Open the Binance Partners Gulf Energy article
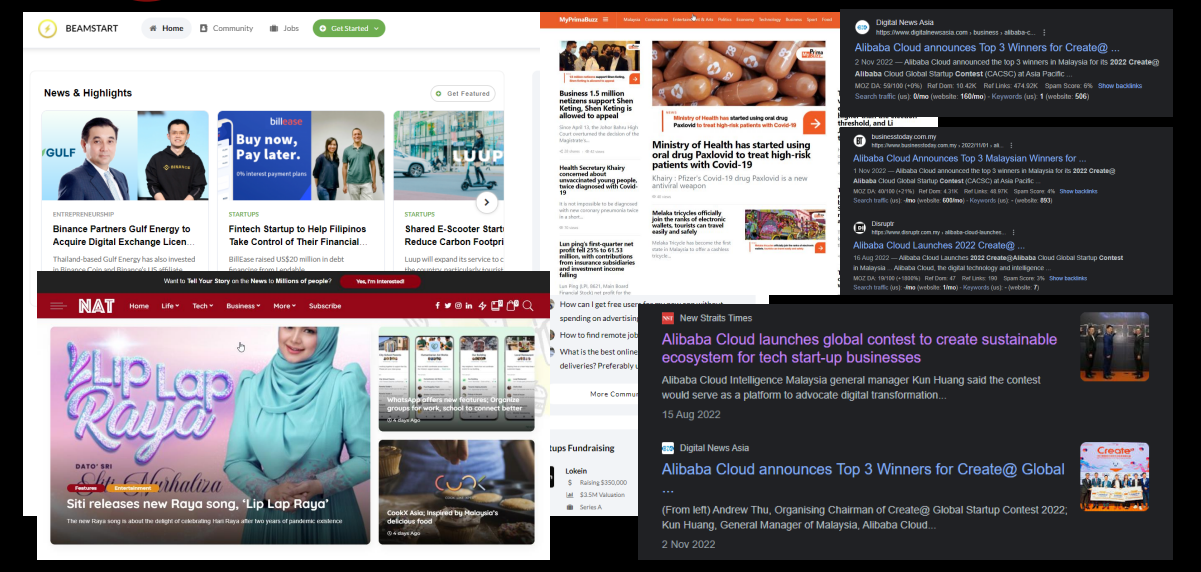This screenshot has width=1201, height=572. (125, 235)
